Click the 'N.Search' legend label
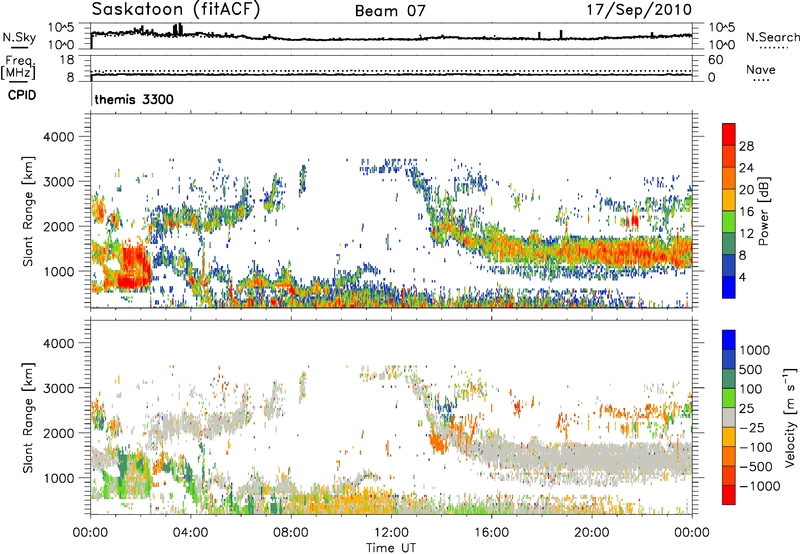800x554 pixels. tap(772, 37)
